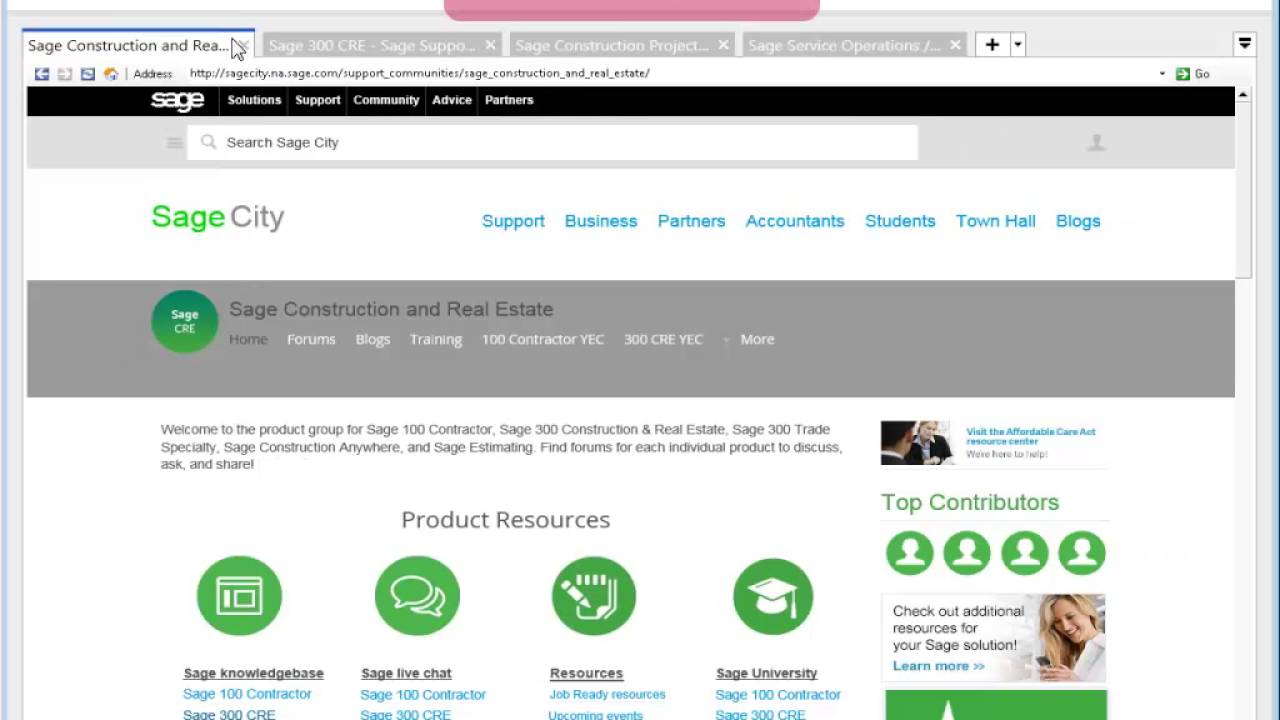The image size is (1280, 720).
Task: Open the hamburger menu beside search box
Action: pos(175,143)
